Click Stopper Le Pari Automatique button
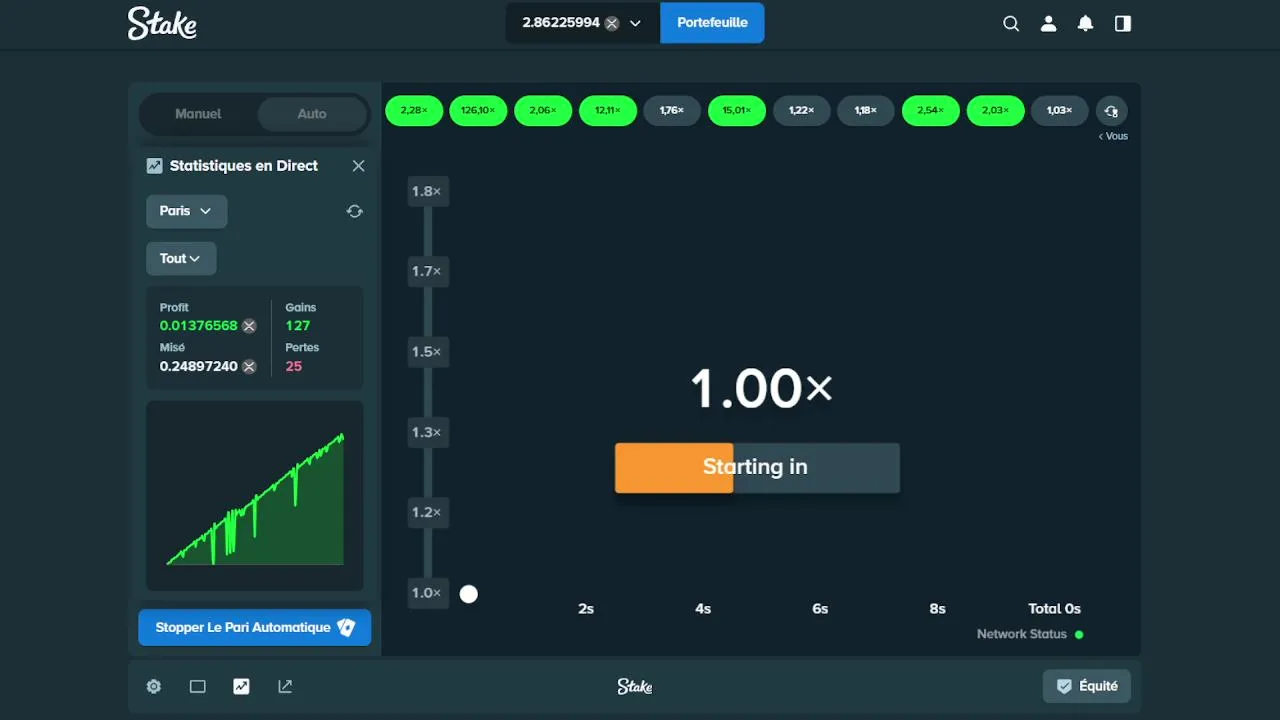Screen dimensions: 1280x720 pos(254,628)
